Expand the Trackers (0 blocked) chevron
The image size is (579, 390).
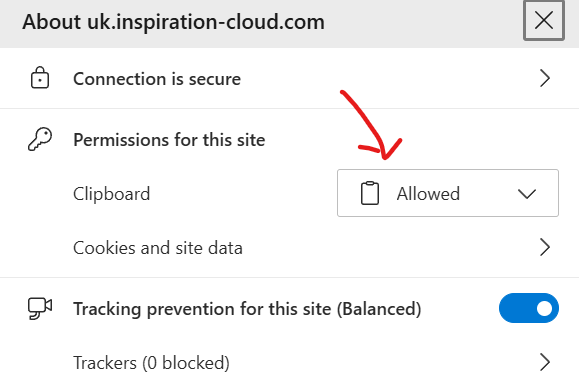(x=545, y=362)
